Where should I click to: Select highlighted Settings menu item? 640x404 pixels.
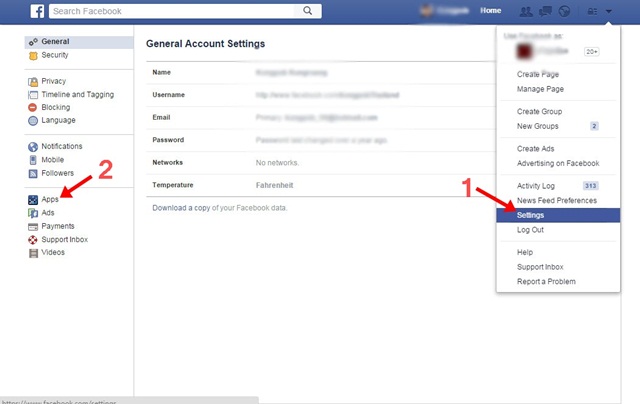[558, 215]
